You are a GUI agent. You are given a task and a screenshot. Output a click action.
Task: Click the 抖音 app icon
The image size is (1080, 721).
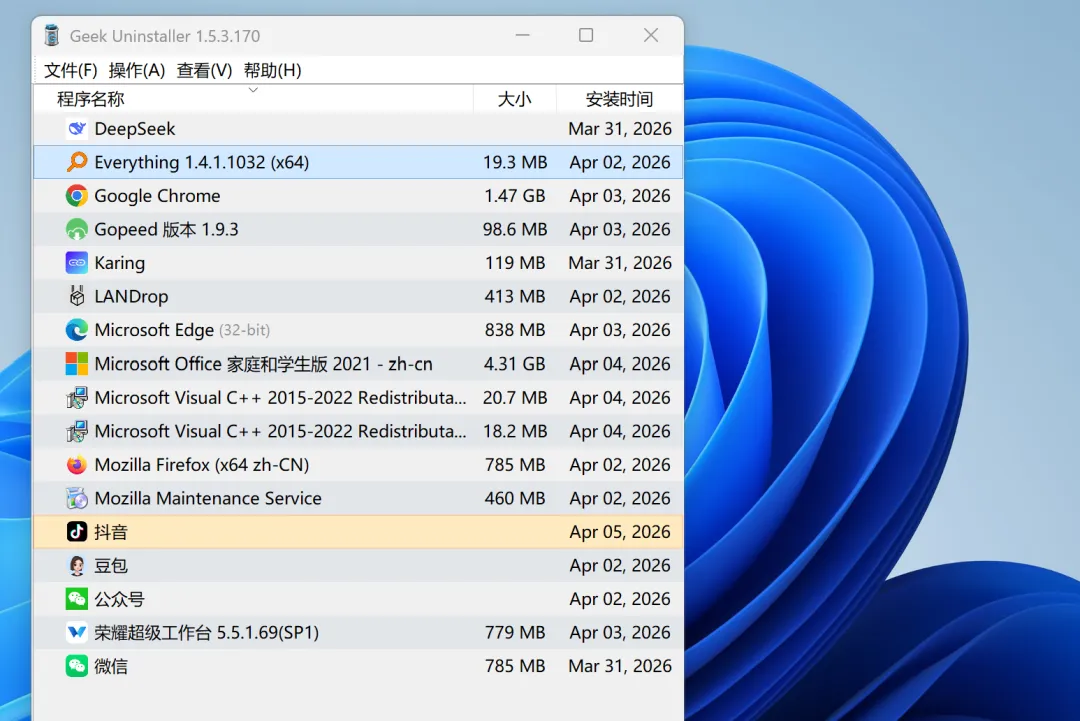pyautogui.click(x=76, y=532)
